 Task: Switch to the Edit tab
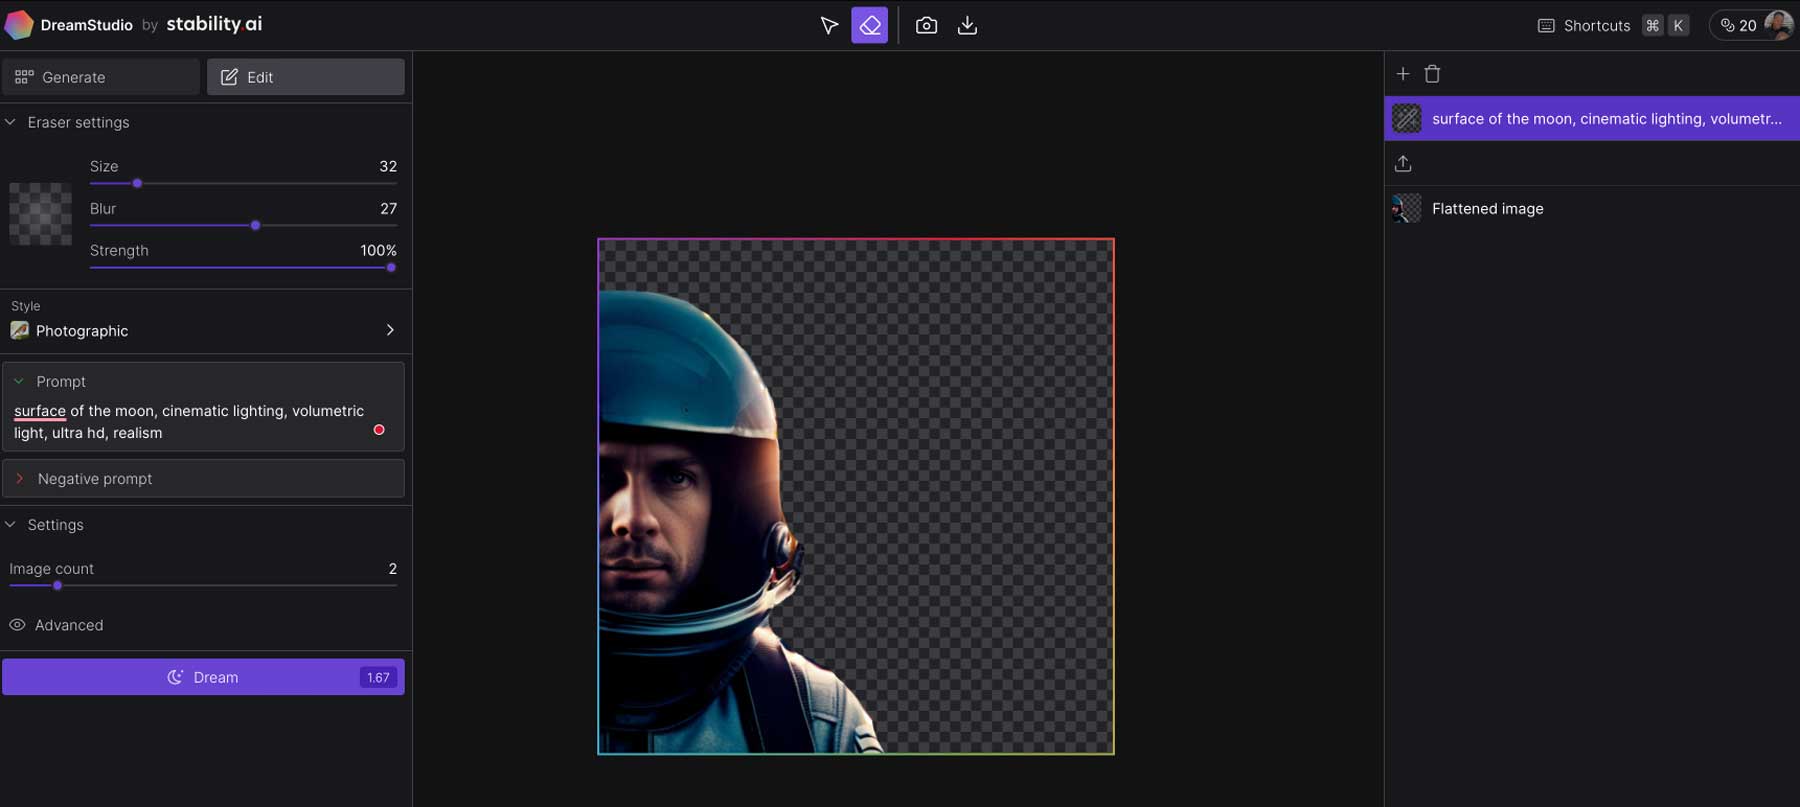click(305, 77)
